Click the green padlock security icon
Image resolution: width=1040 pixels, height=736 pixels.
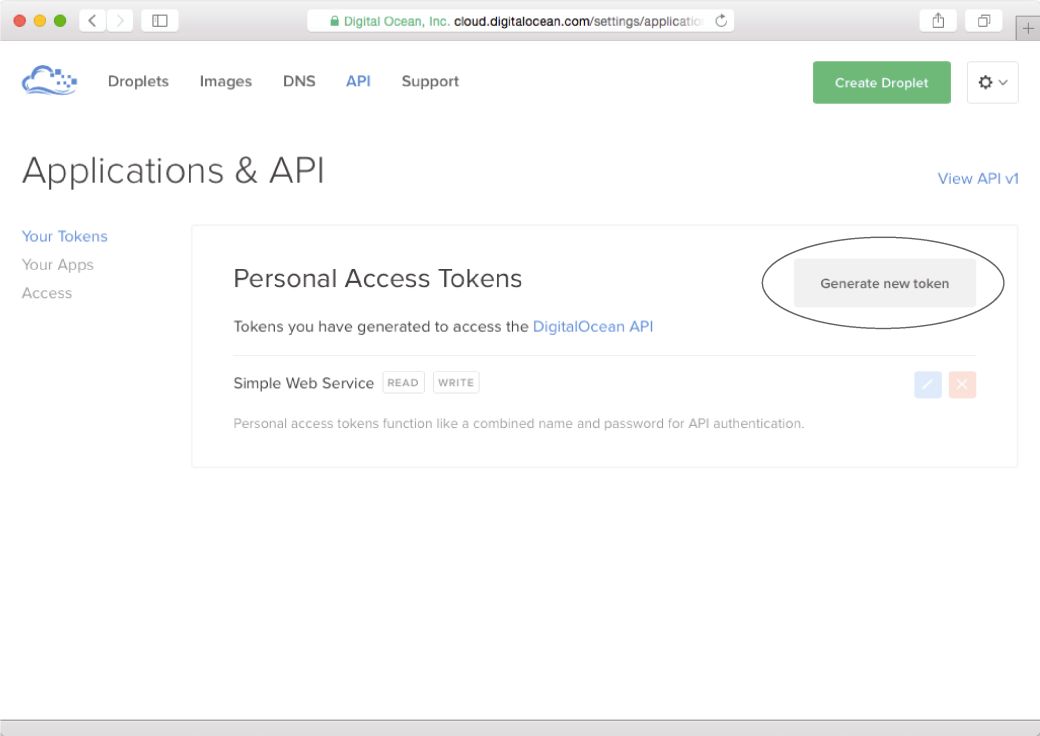click(x=334, y=21)
